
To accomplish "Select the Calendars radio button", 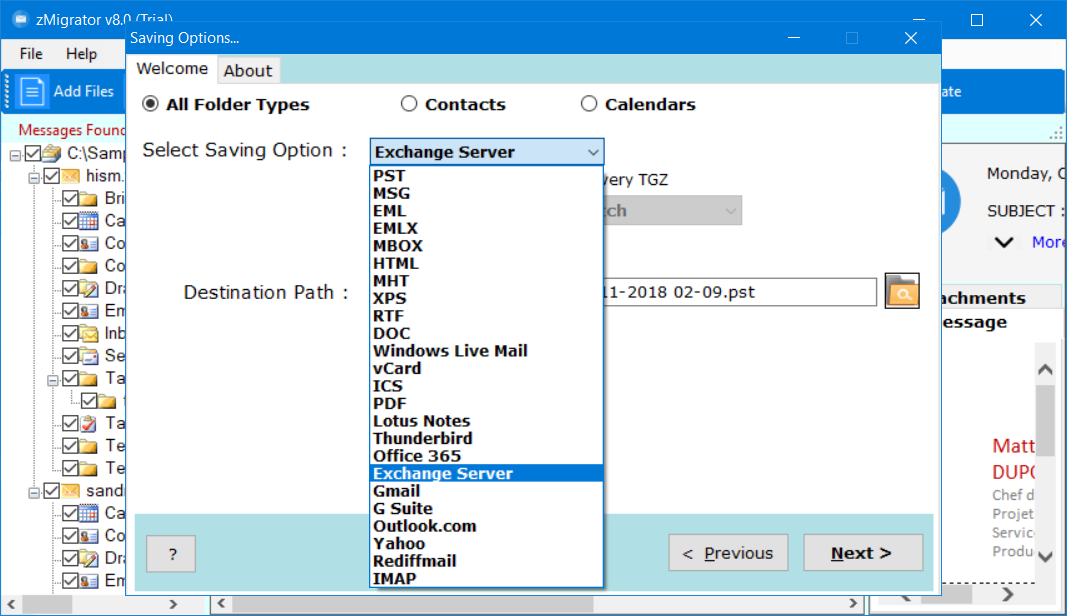I will point(589,103).
